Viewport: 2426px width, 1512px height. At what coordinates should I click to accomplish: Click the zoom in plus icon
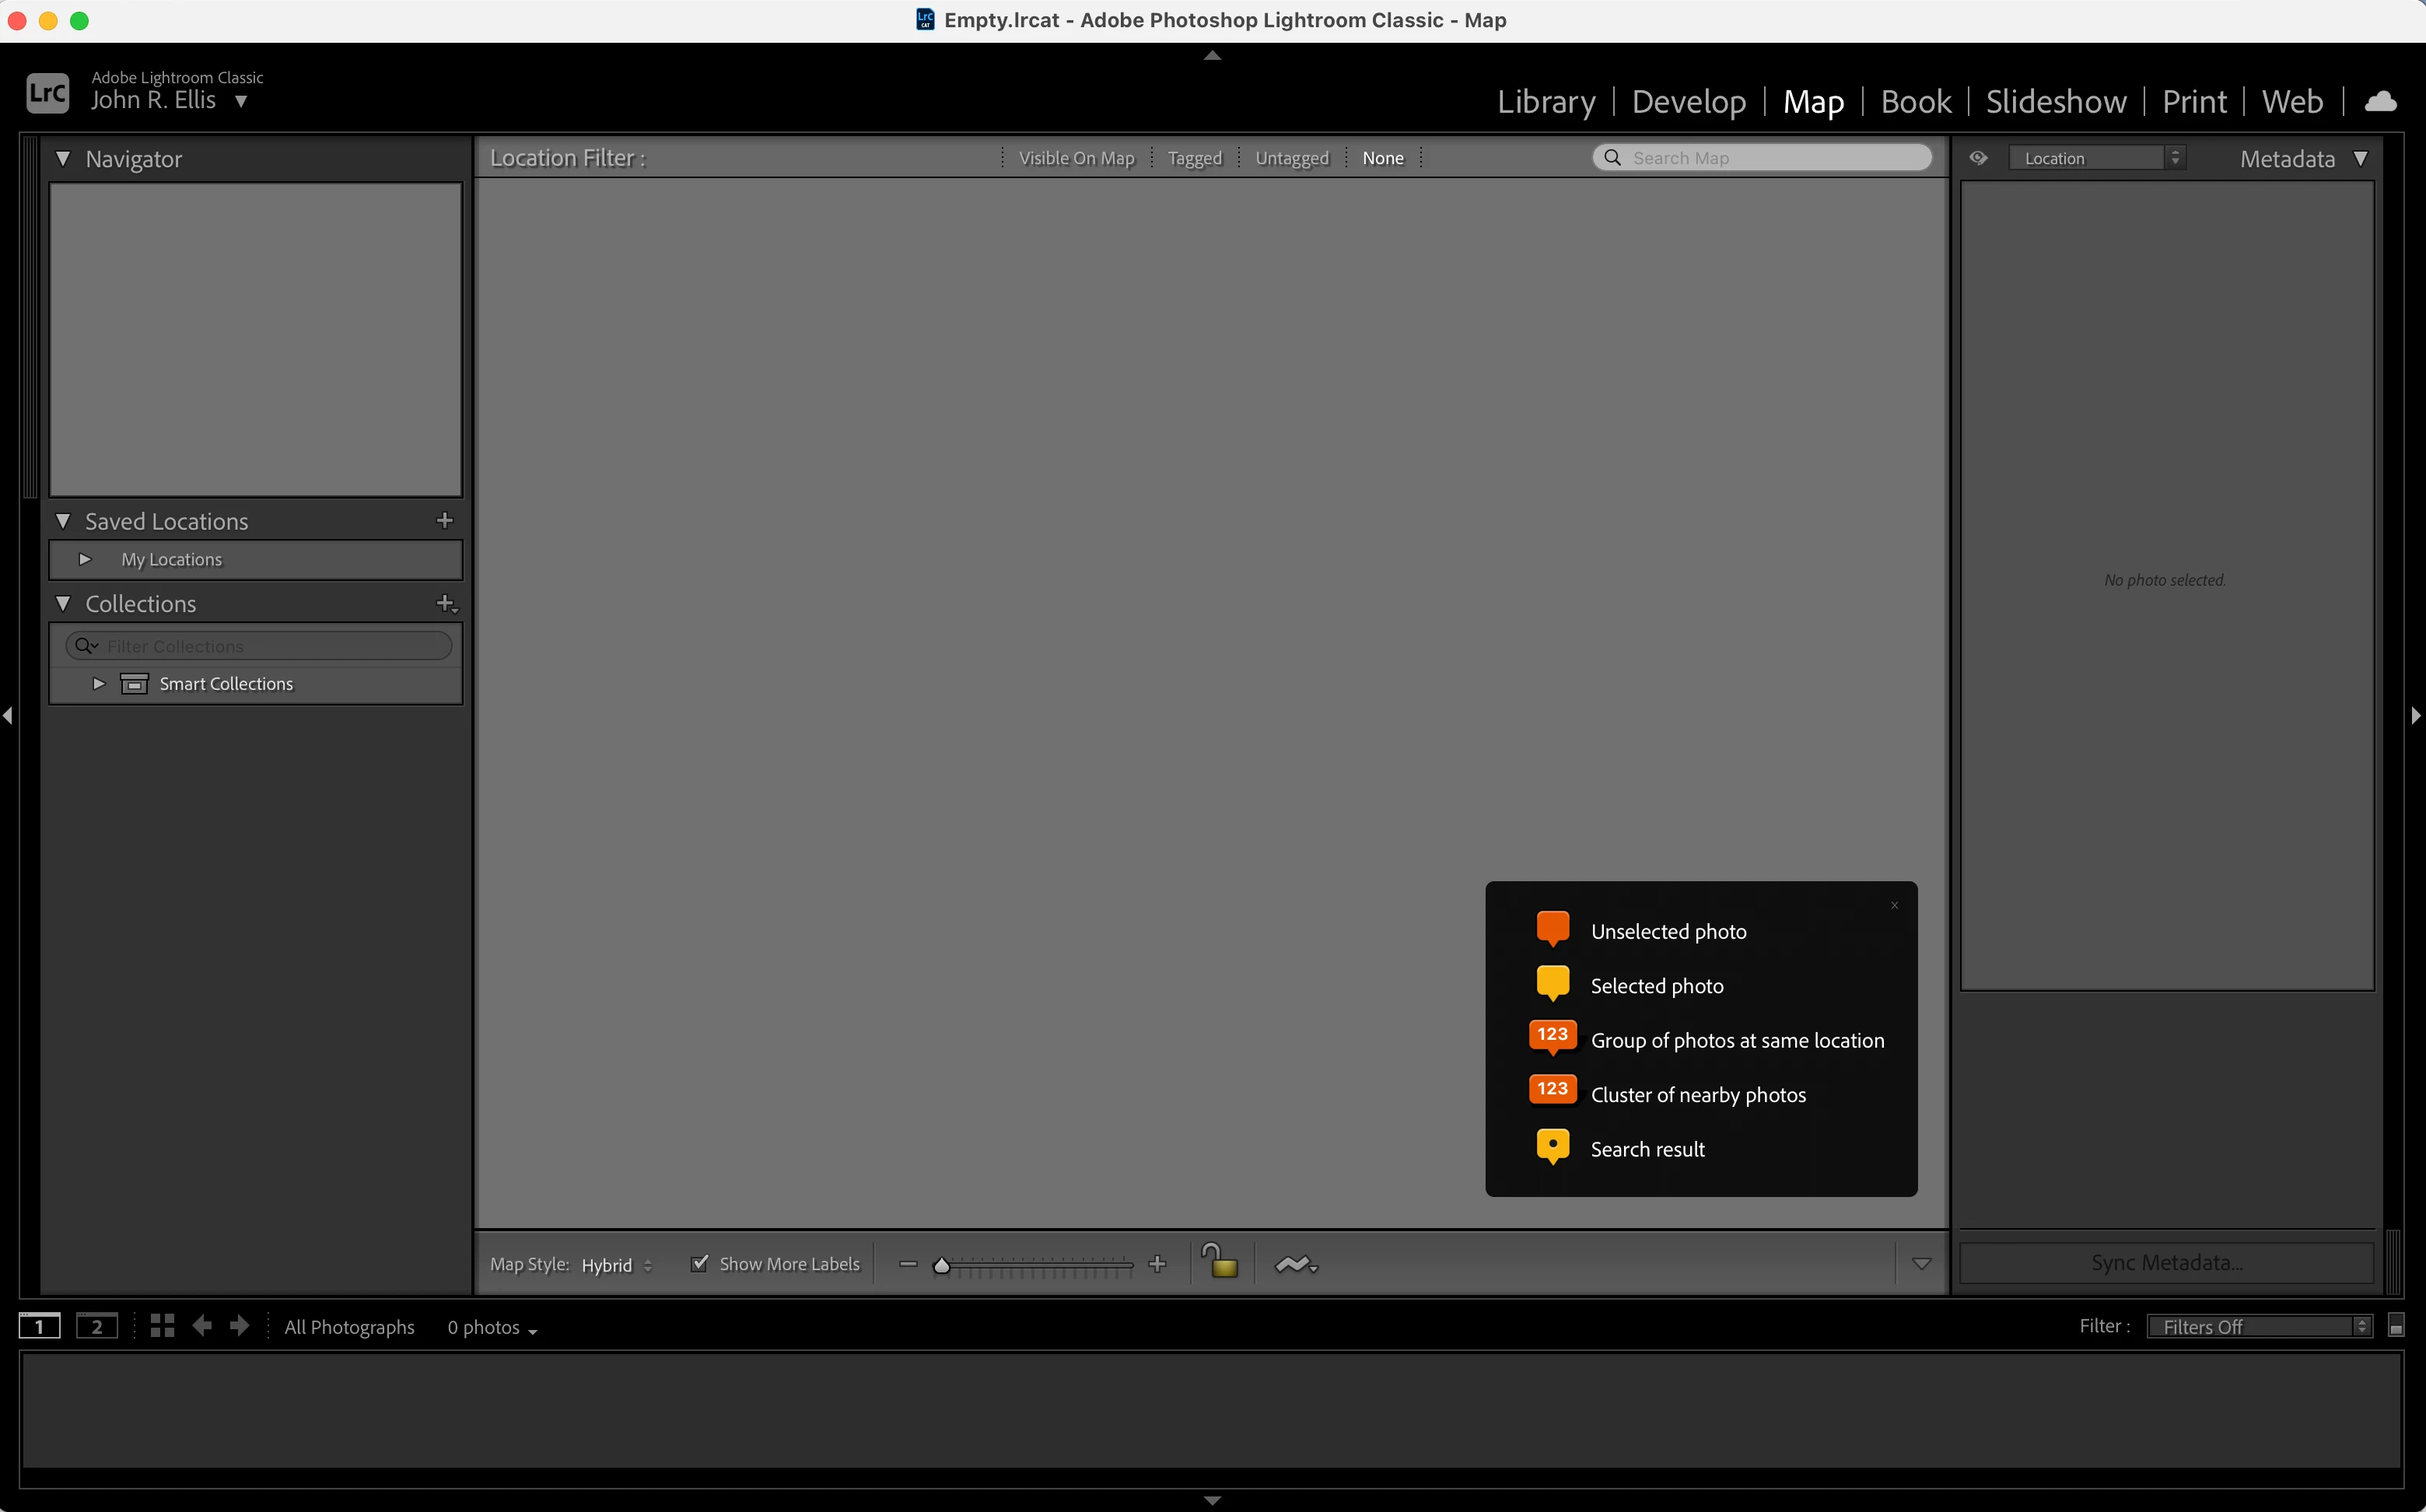point(1157,1264)
